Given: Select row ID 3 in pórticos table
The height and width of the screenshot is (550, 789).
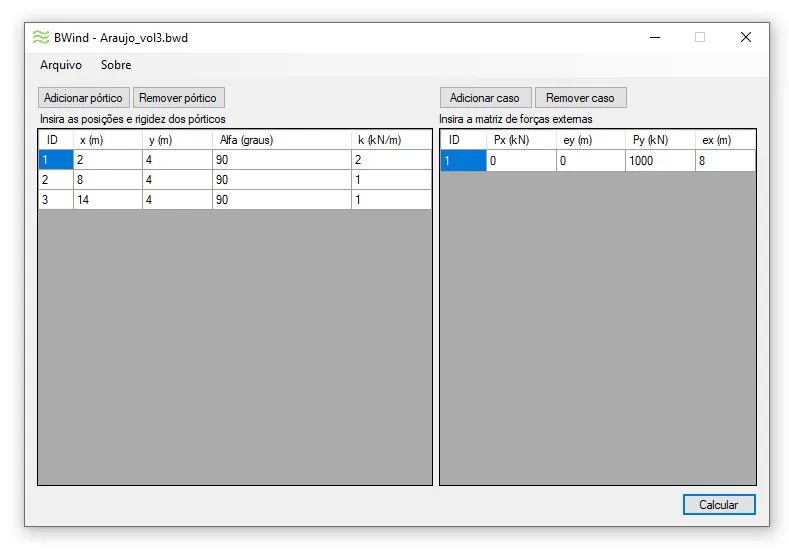Looking at the screenshot, I should click(x=55, y=200).
